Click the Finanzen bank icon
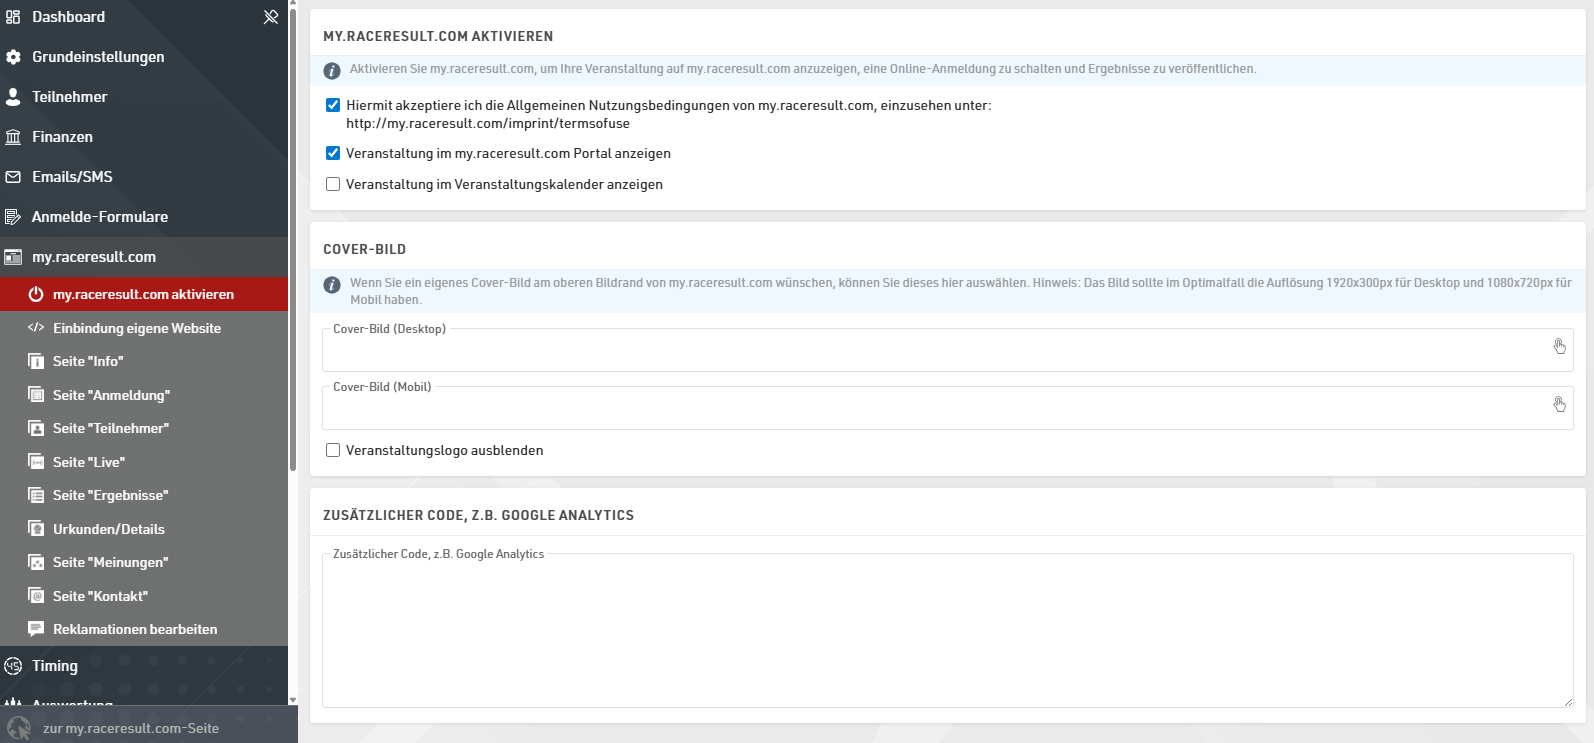The image size is (1594, 743). click(13, 137)
